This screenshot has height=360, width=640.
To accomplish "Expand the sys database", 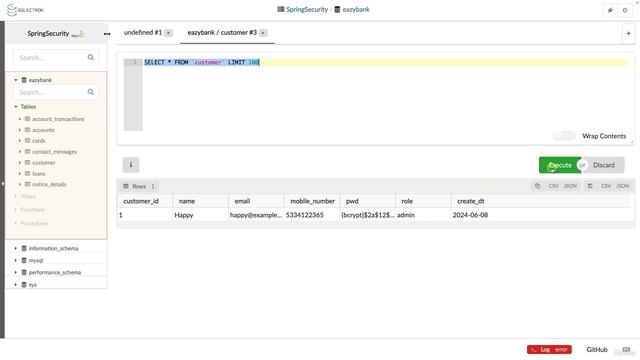I will pos(16,284).
